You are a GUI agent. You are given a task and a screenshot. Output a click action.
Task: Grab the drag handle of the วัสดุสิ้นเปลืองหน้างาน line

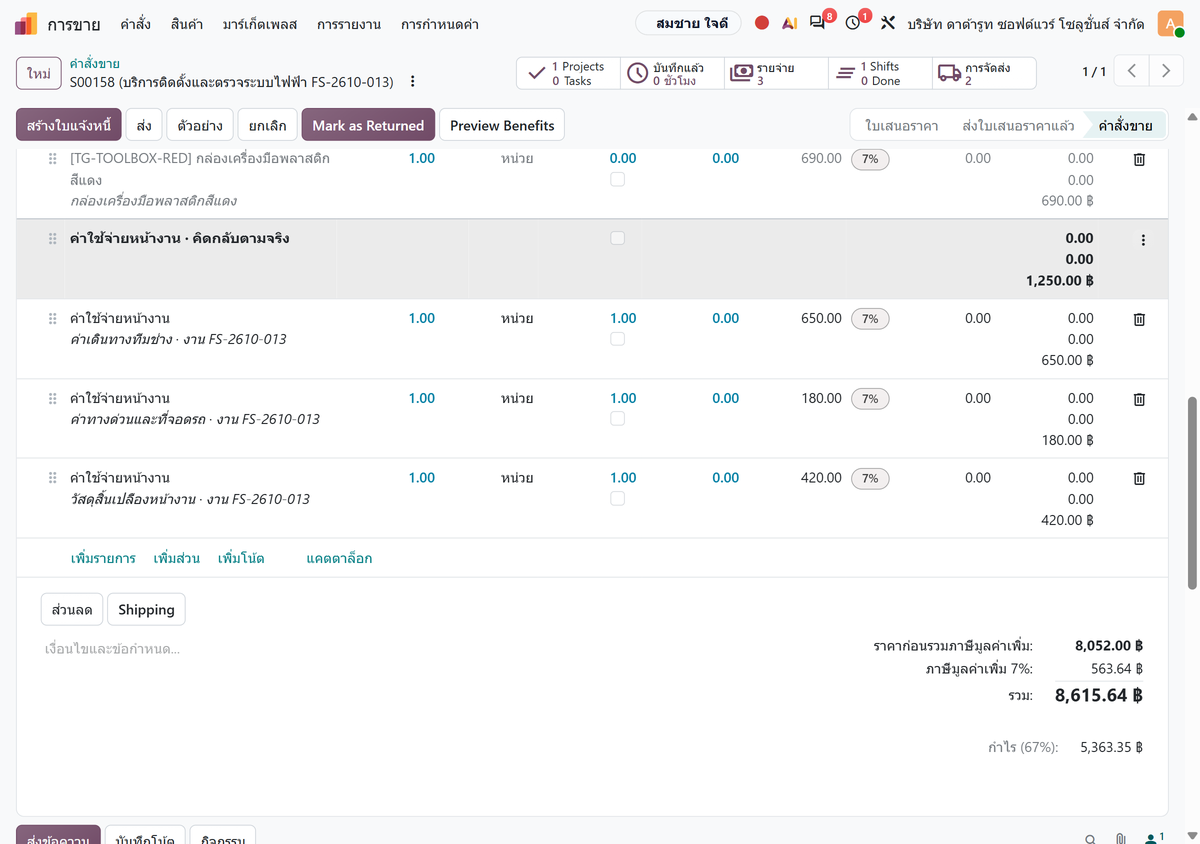click(52, 479)
